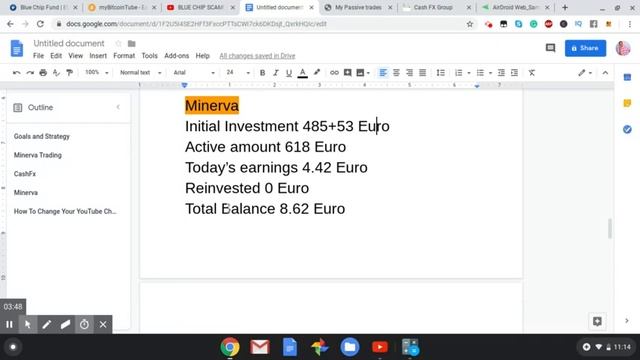This screenshot has width=640, height=360.
Task: Toggle Bulleted list
Action: 480,73
